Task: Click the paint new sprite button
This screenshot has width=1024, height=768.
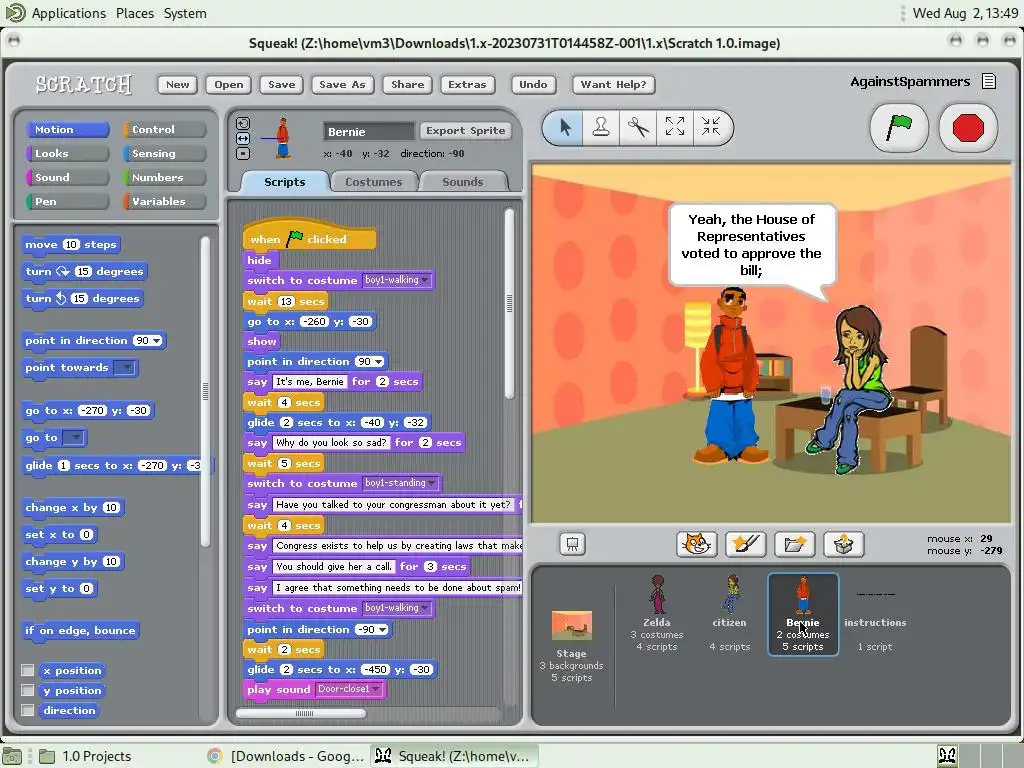Action: [x=746, y=544]
